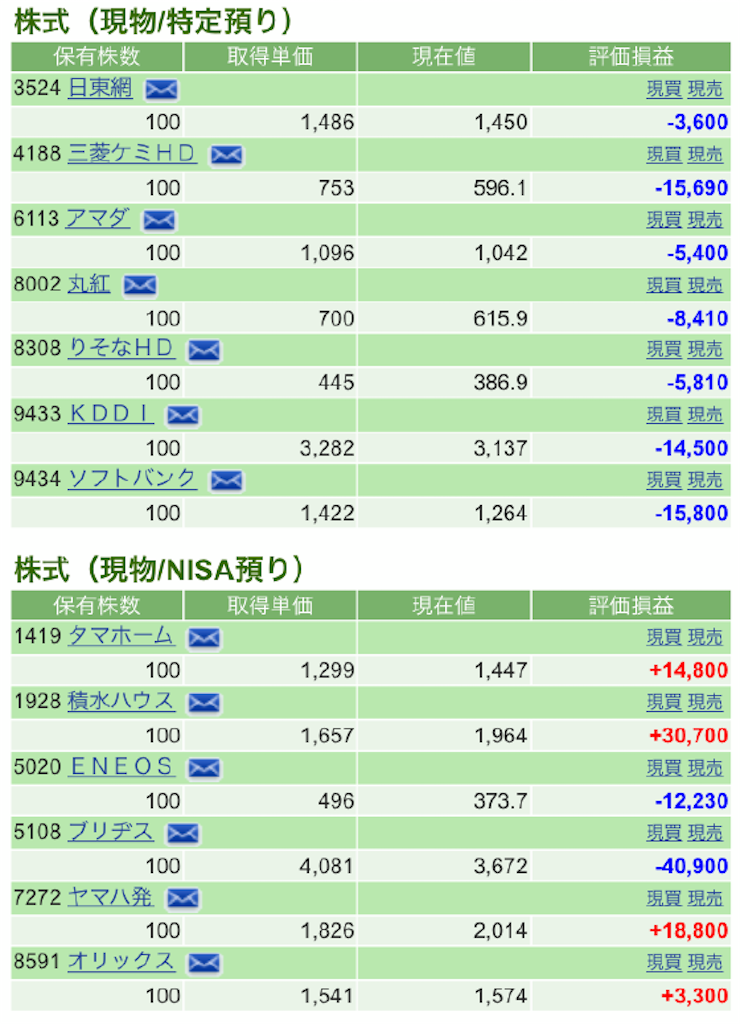Image resolution: width=740 pixels, height=1024 pixels.
Task: Click the mail icon next to ヤマハ発
Action: point(183,899)
